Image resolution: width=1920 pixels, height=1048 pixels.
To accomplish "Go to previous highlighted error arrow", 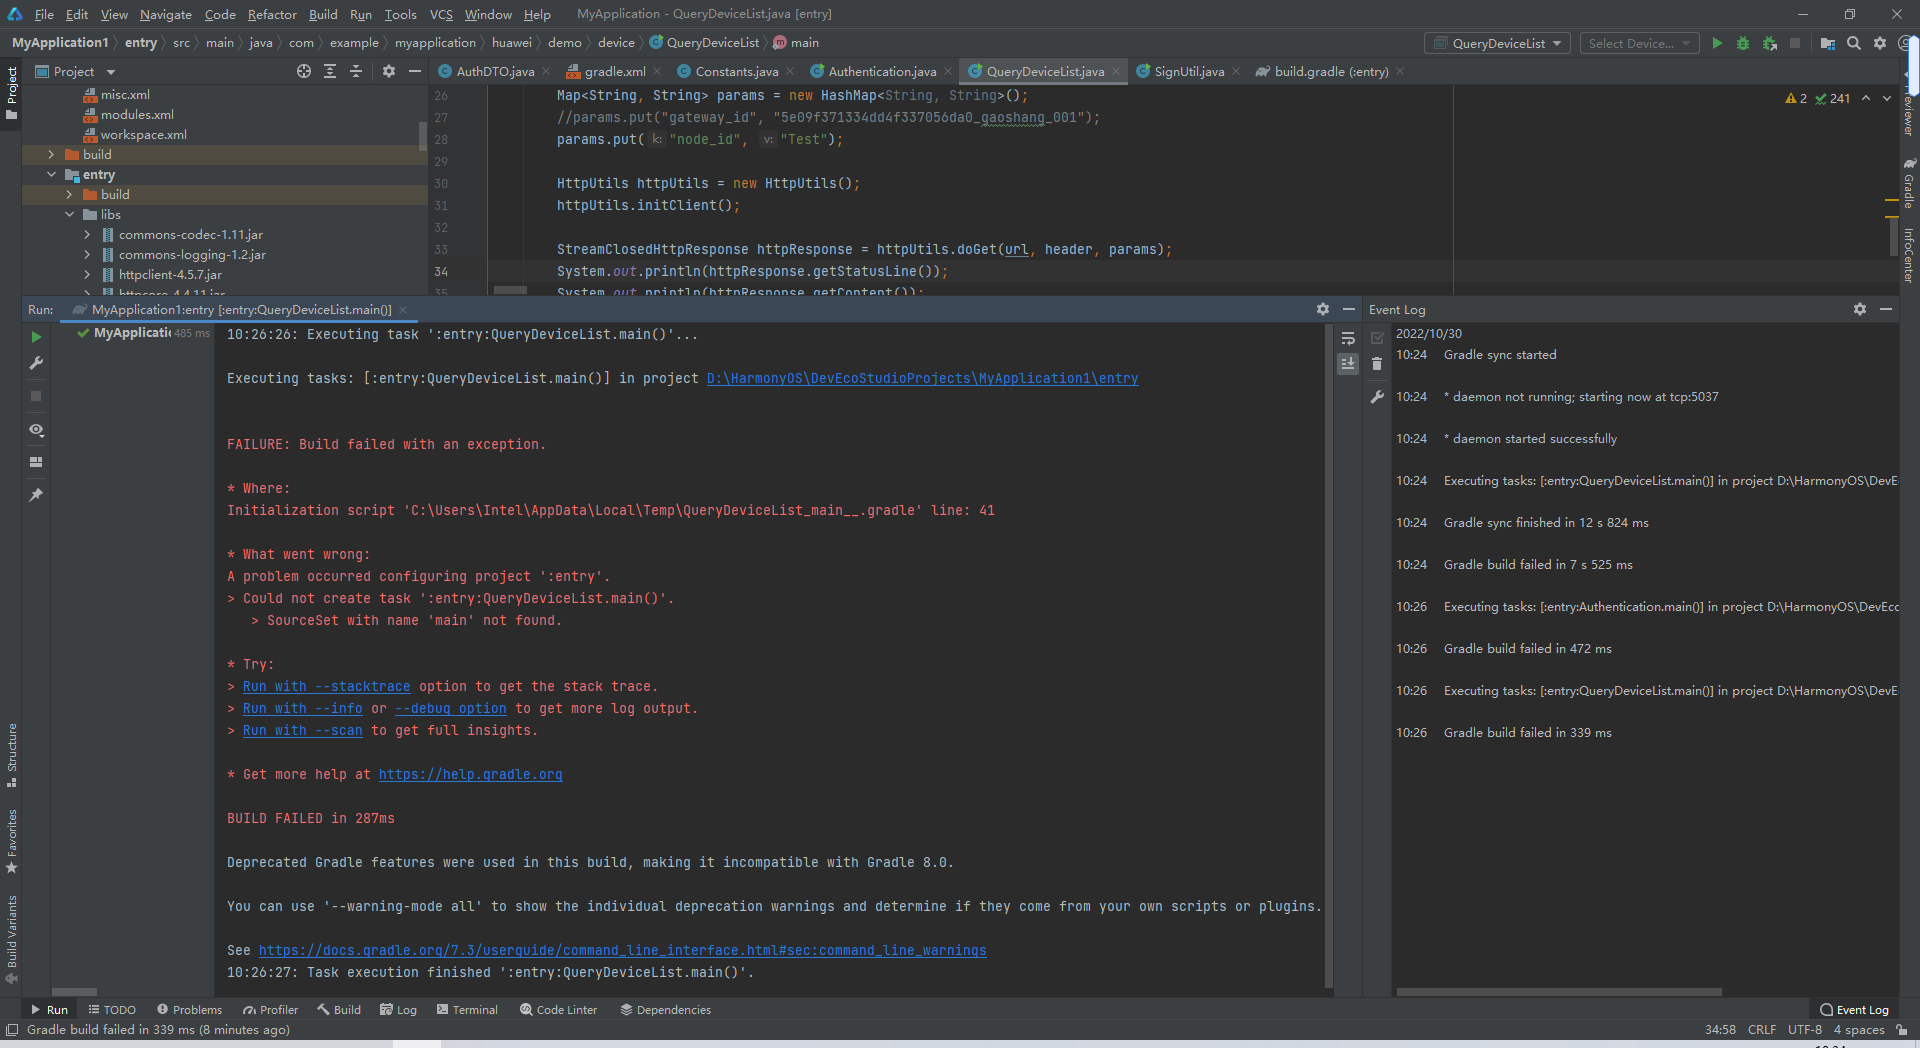I will click(x=1866, y=98).
